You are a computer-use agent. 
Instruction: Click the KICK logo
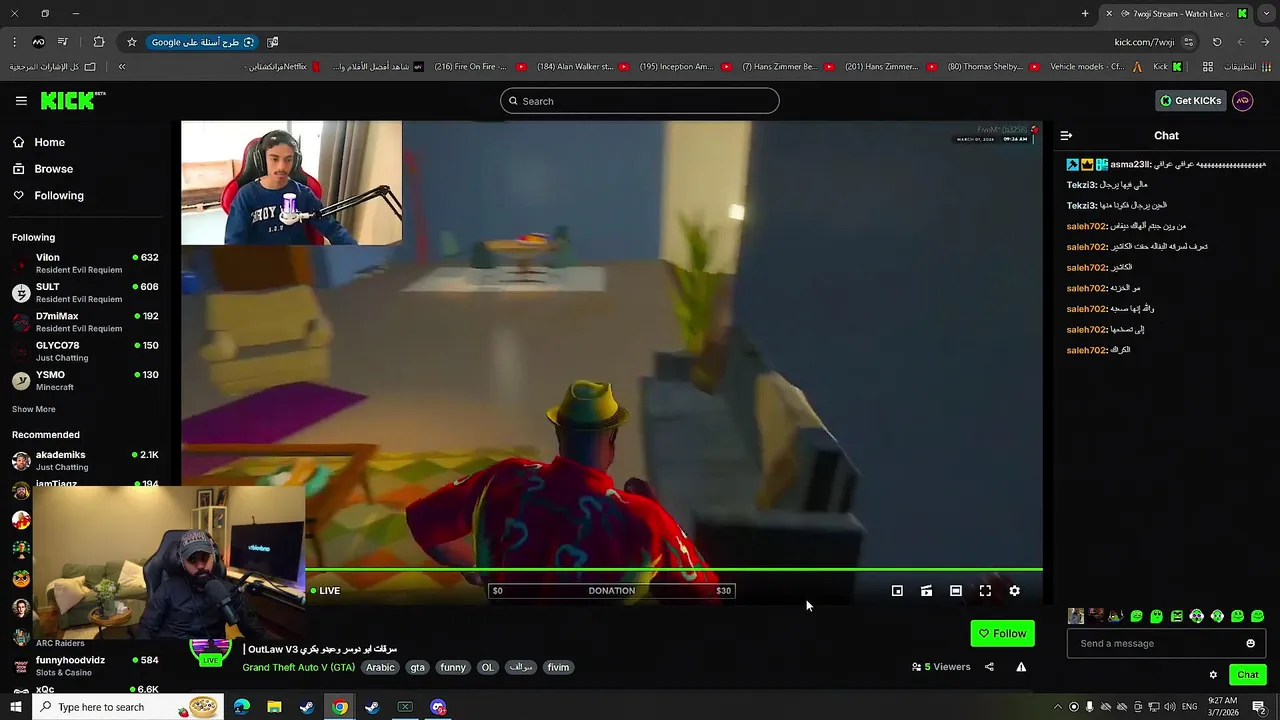tap(72, 100)
